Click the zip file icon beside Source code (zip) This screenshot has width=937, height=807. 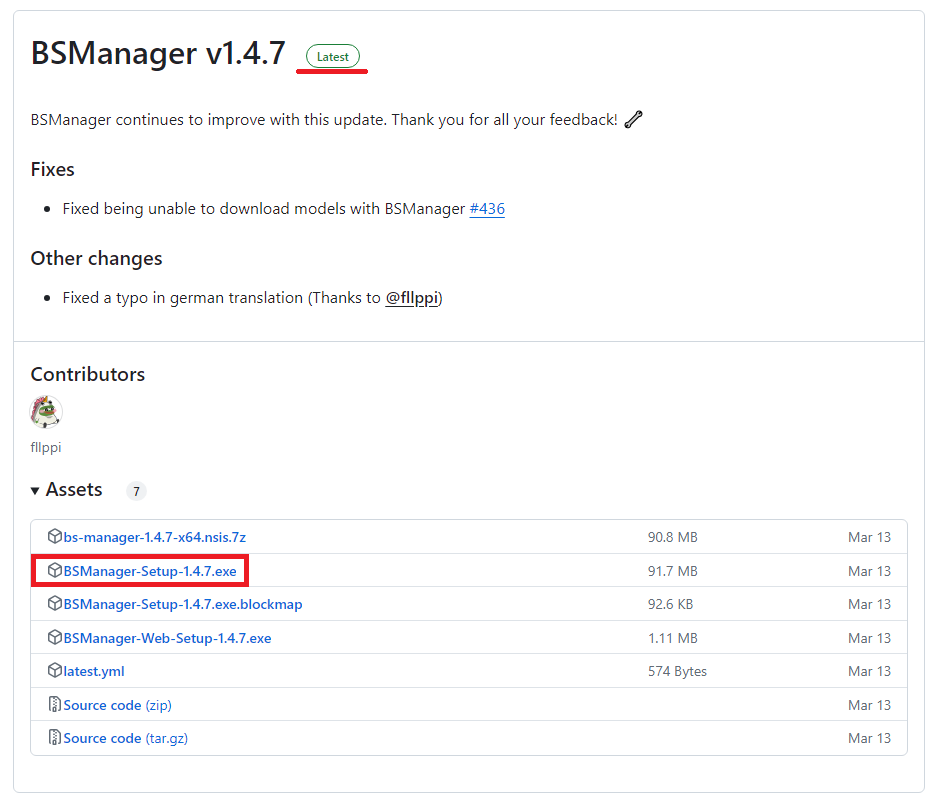[54, 704]
